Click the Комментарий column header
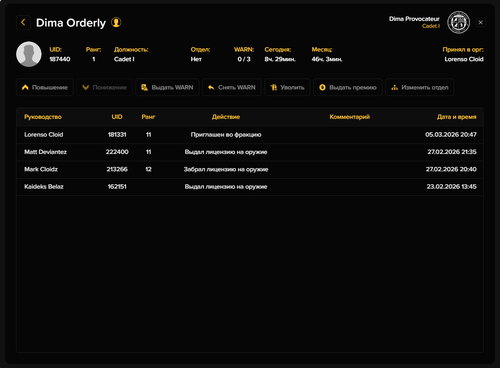The width and height of the screenshot is (500, 368). [x=350, y=117]
